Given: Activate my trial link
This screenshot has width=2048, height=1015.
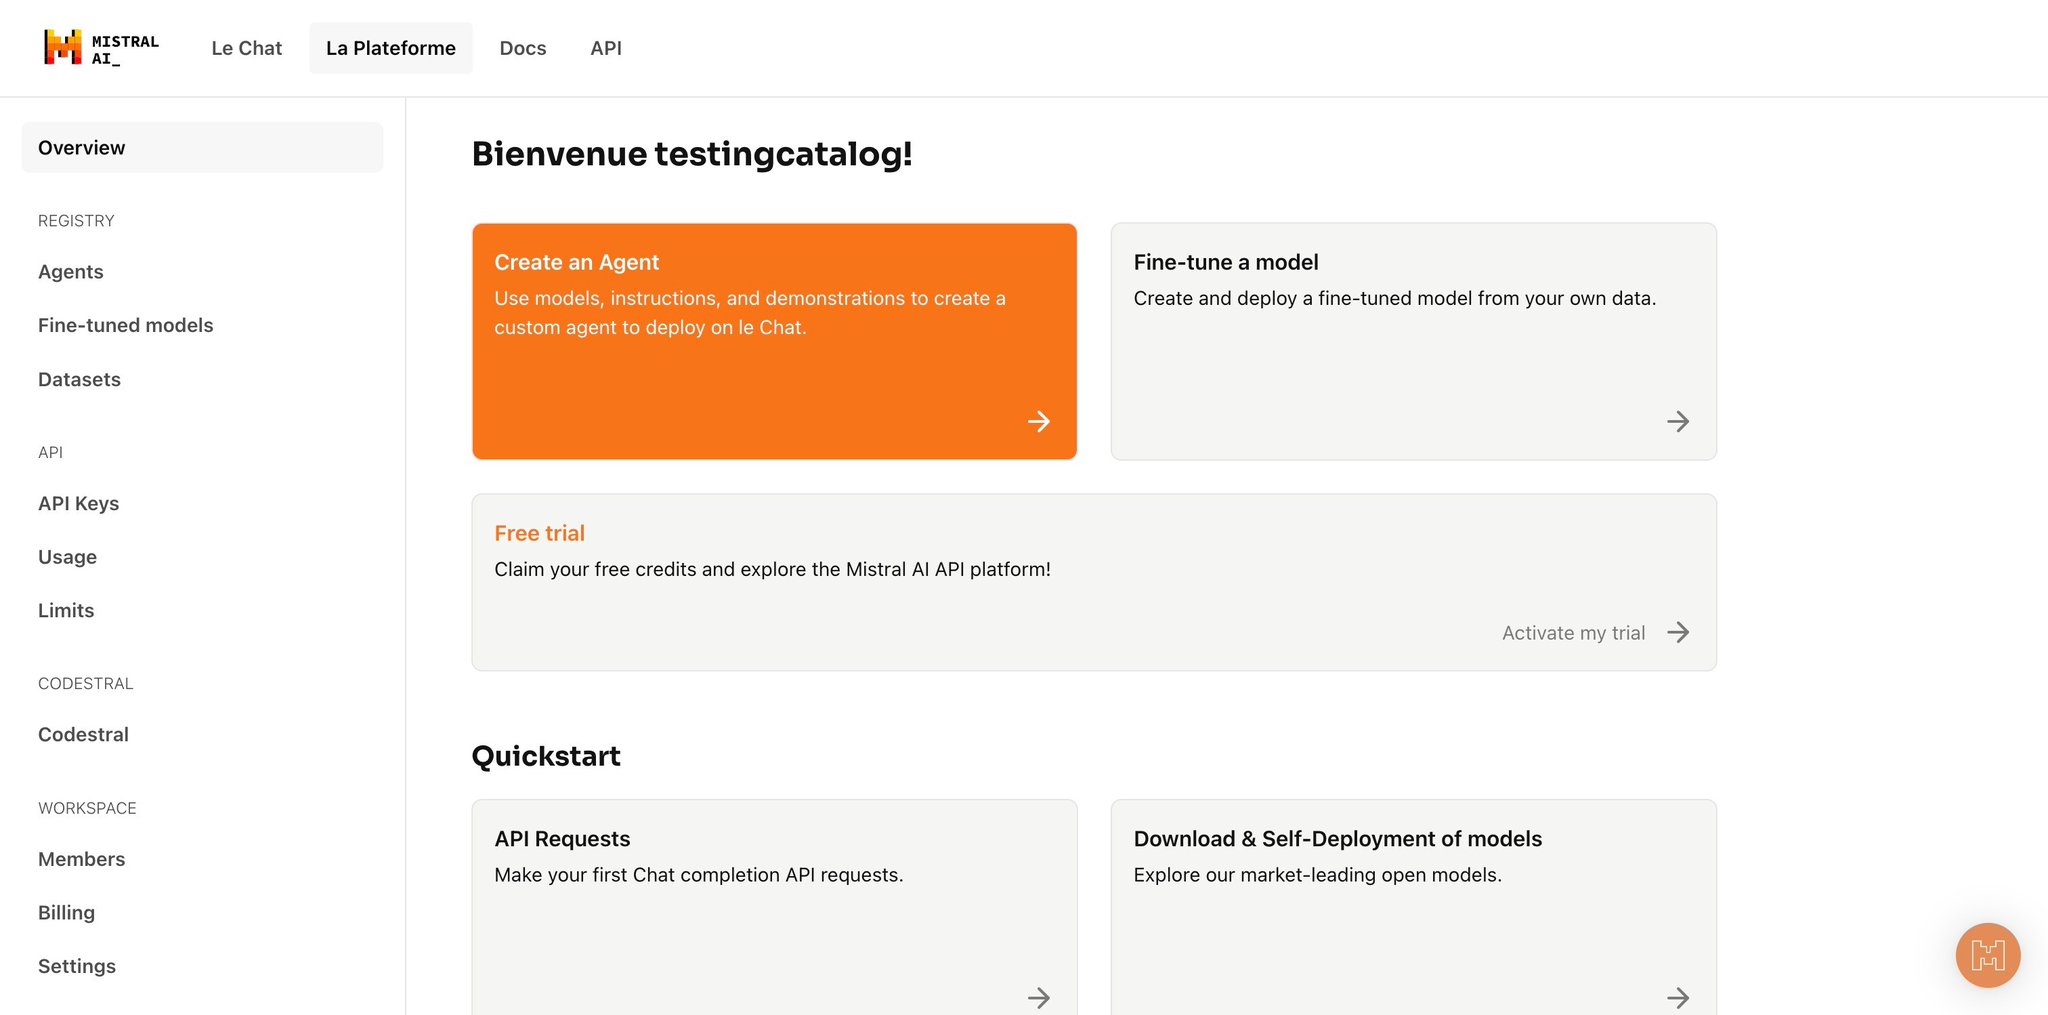Looking at the screenshot, I should [1573, 633].
